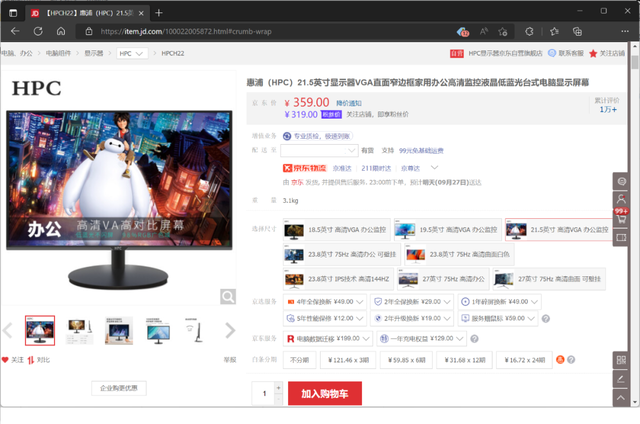Click the 显示器 breadcrumb item
This screenshot has height=424, width=640.
click(93, 53)
